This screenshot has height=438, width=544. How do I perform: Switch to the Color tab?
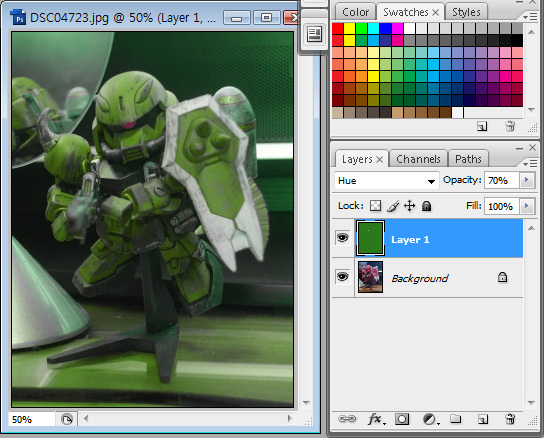(355, 12)
